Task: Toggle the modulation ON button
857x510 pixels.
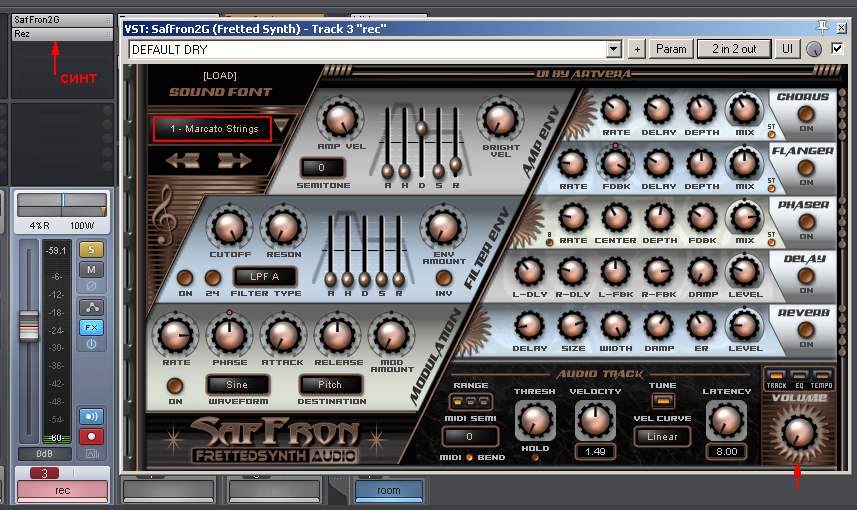Action: [175, 386]
